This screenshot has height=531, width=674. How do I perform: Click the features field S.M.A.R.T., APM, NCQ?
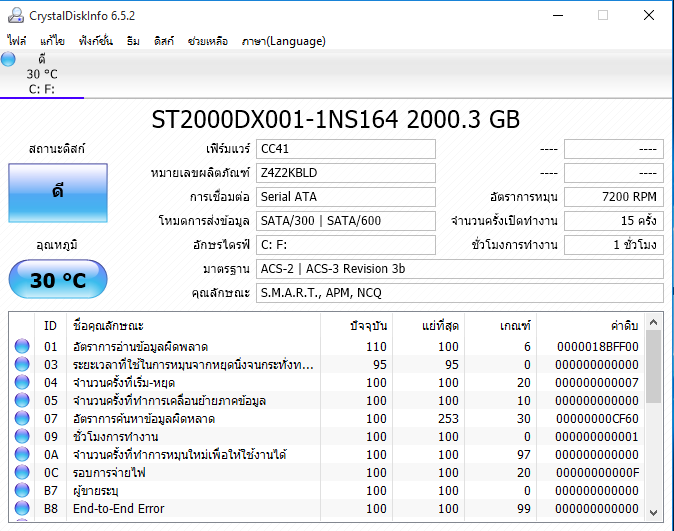[460, 293]
